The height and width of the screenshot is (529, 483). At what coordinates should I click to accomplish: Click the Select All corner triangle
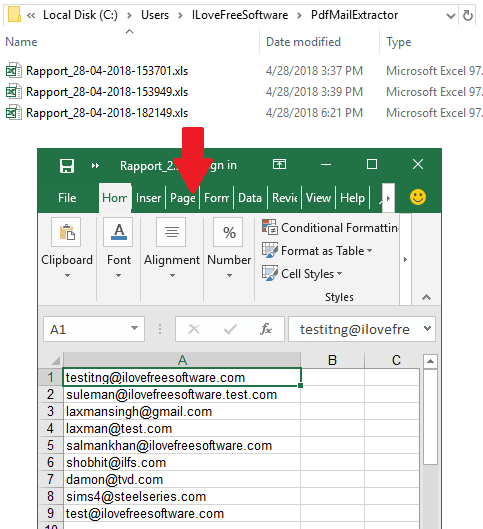click(55, 361)
